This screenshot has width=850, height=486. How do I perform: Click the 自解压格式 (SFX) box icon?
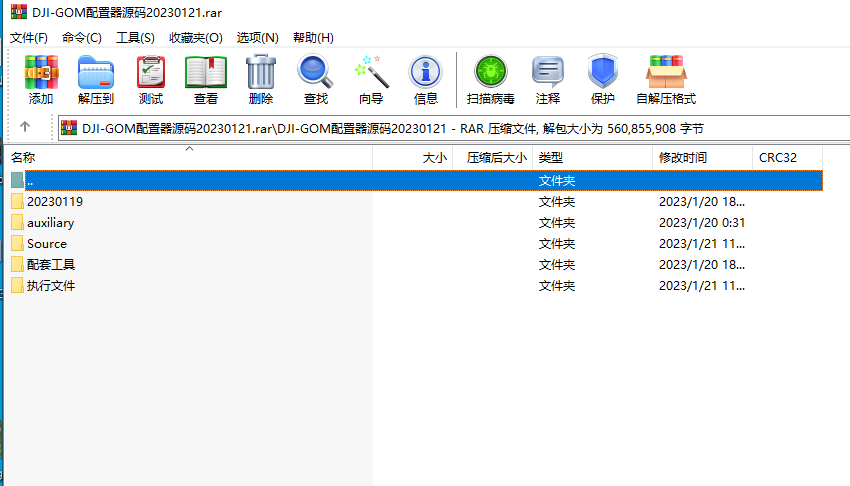pos(666,72)
